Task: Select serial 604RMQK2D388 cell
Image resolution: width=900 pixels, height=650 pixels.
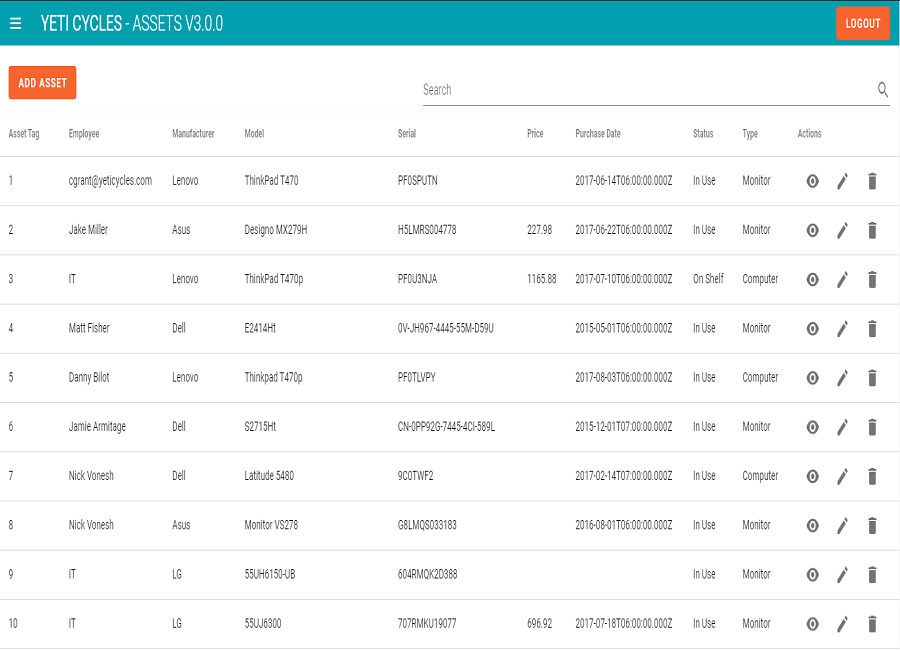Action: (428, 574)
